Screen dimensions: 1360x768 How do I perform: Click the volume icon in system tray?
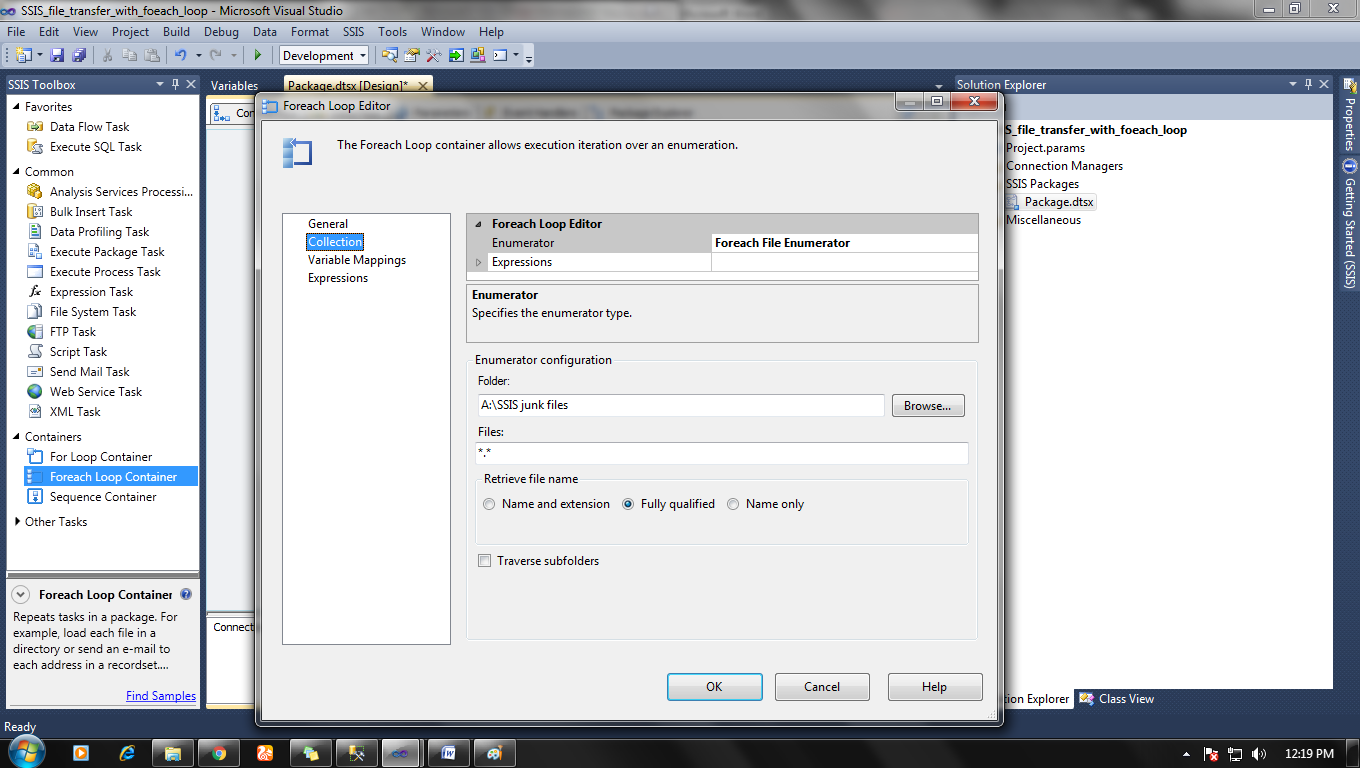(1258, 754)
